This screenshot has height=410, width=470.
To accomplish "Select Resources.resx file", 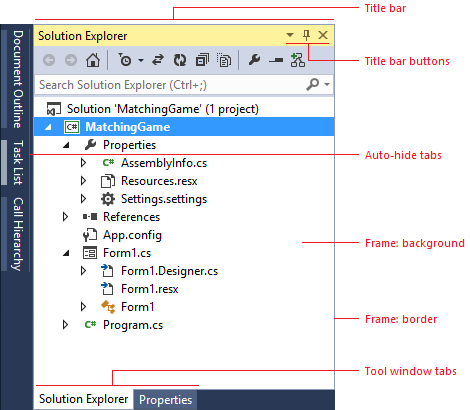I will 159,181.
